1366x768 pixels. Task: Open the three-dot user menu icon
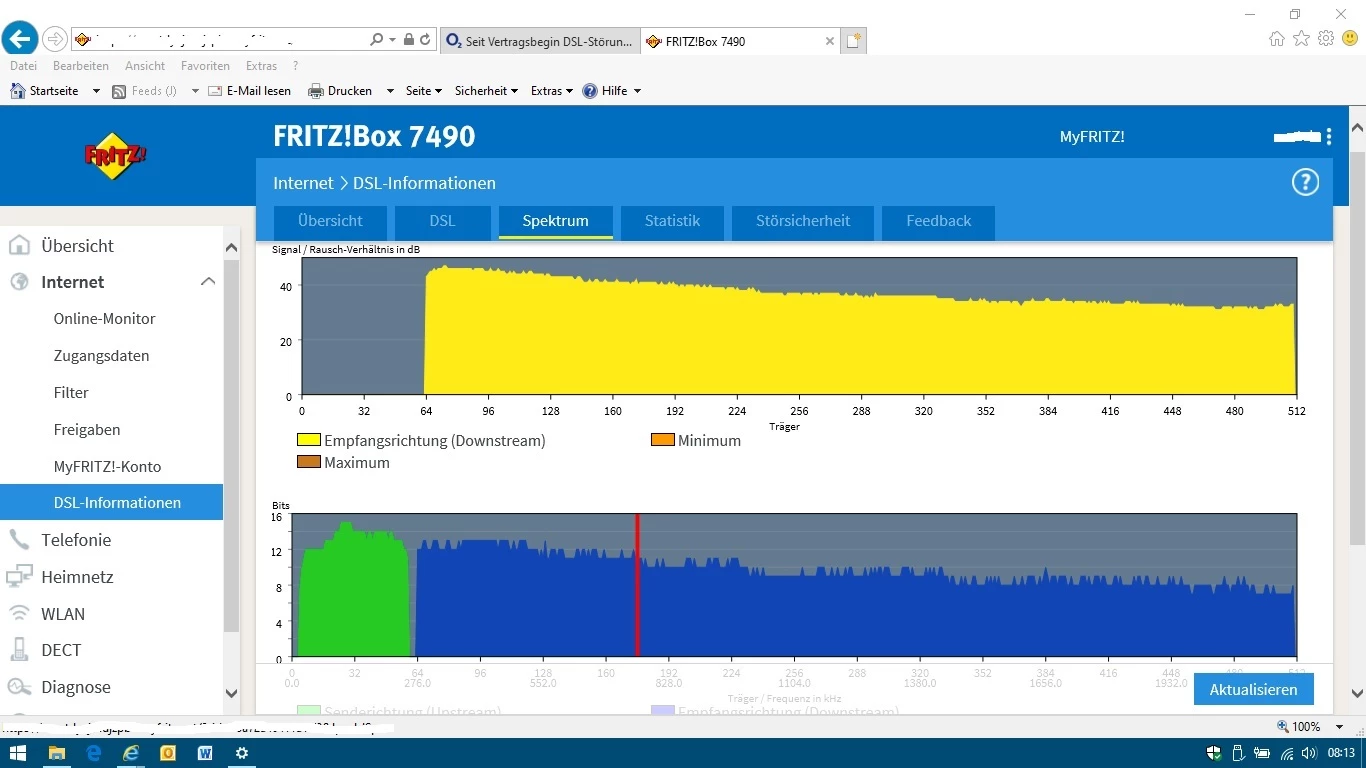[1329, 137]
